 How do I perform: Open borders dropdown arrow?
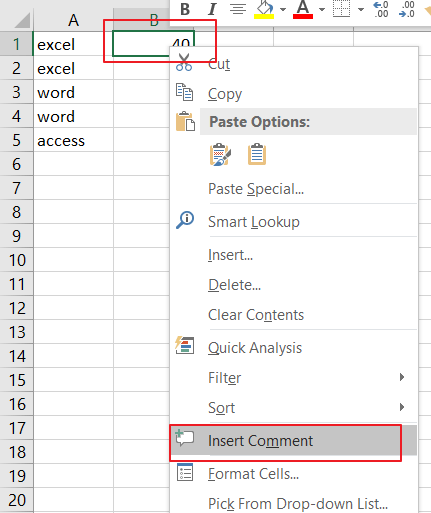[x=361, y=9]
